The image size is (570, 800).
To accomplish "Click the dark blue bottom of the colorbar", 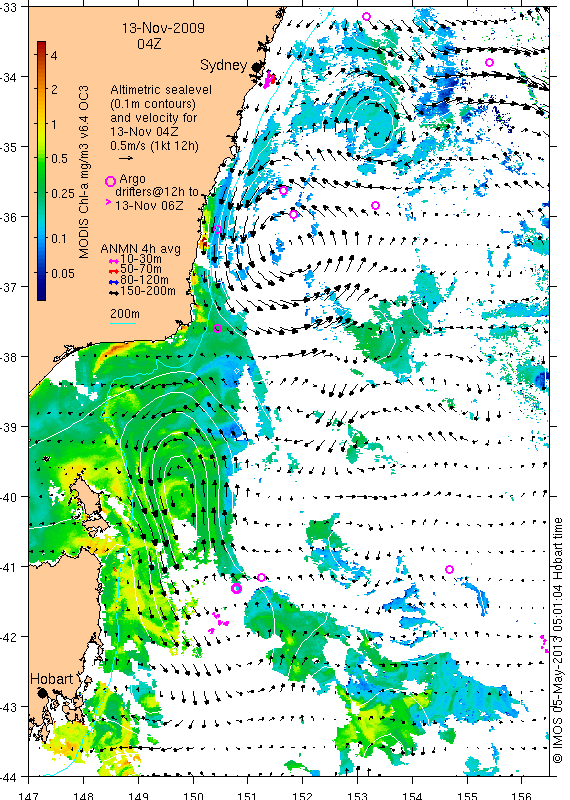I will (x=41, y=293).
